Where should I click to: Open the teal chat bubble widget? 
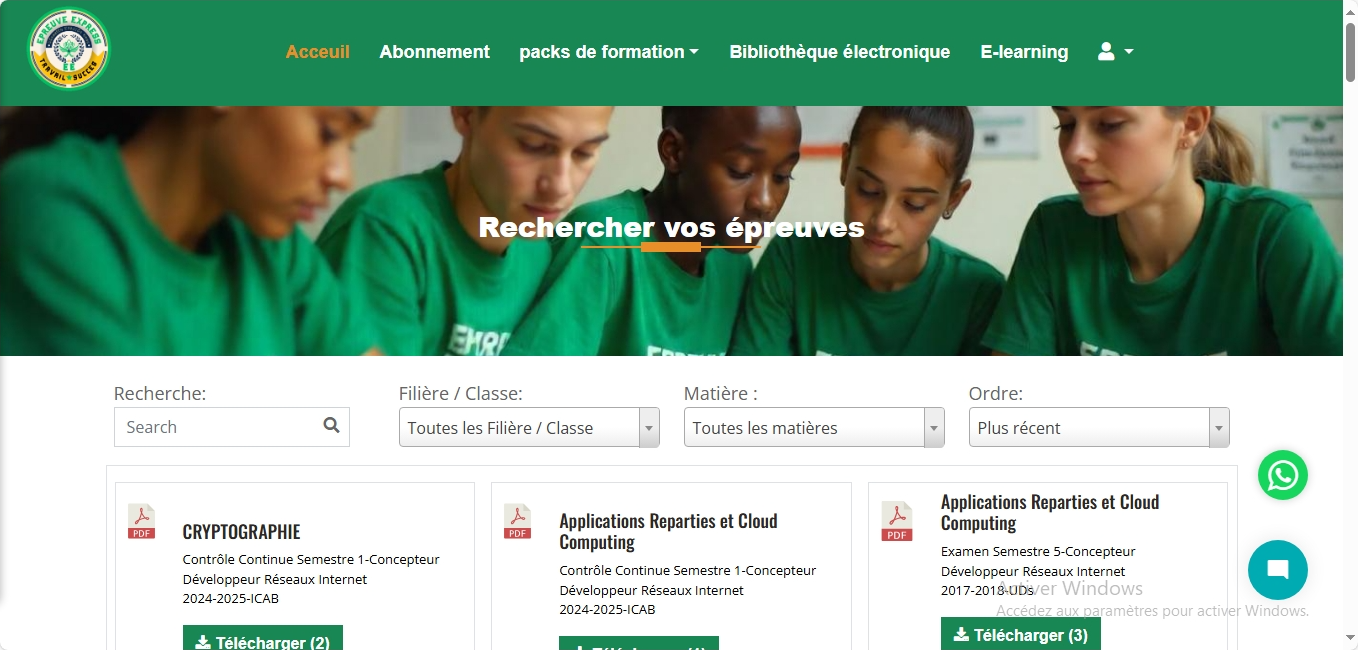pos(1278,570)
